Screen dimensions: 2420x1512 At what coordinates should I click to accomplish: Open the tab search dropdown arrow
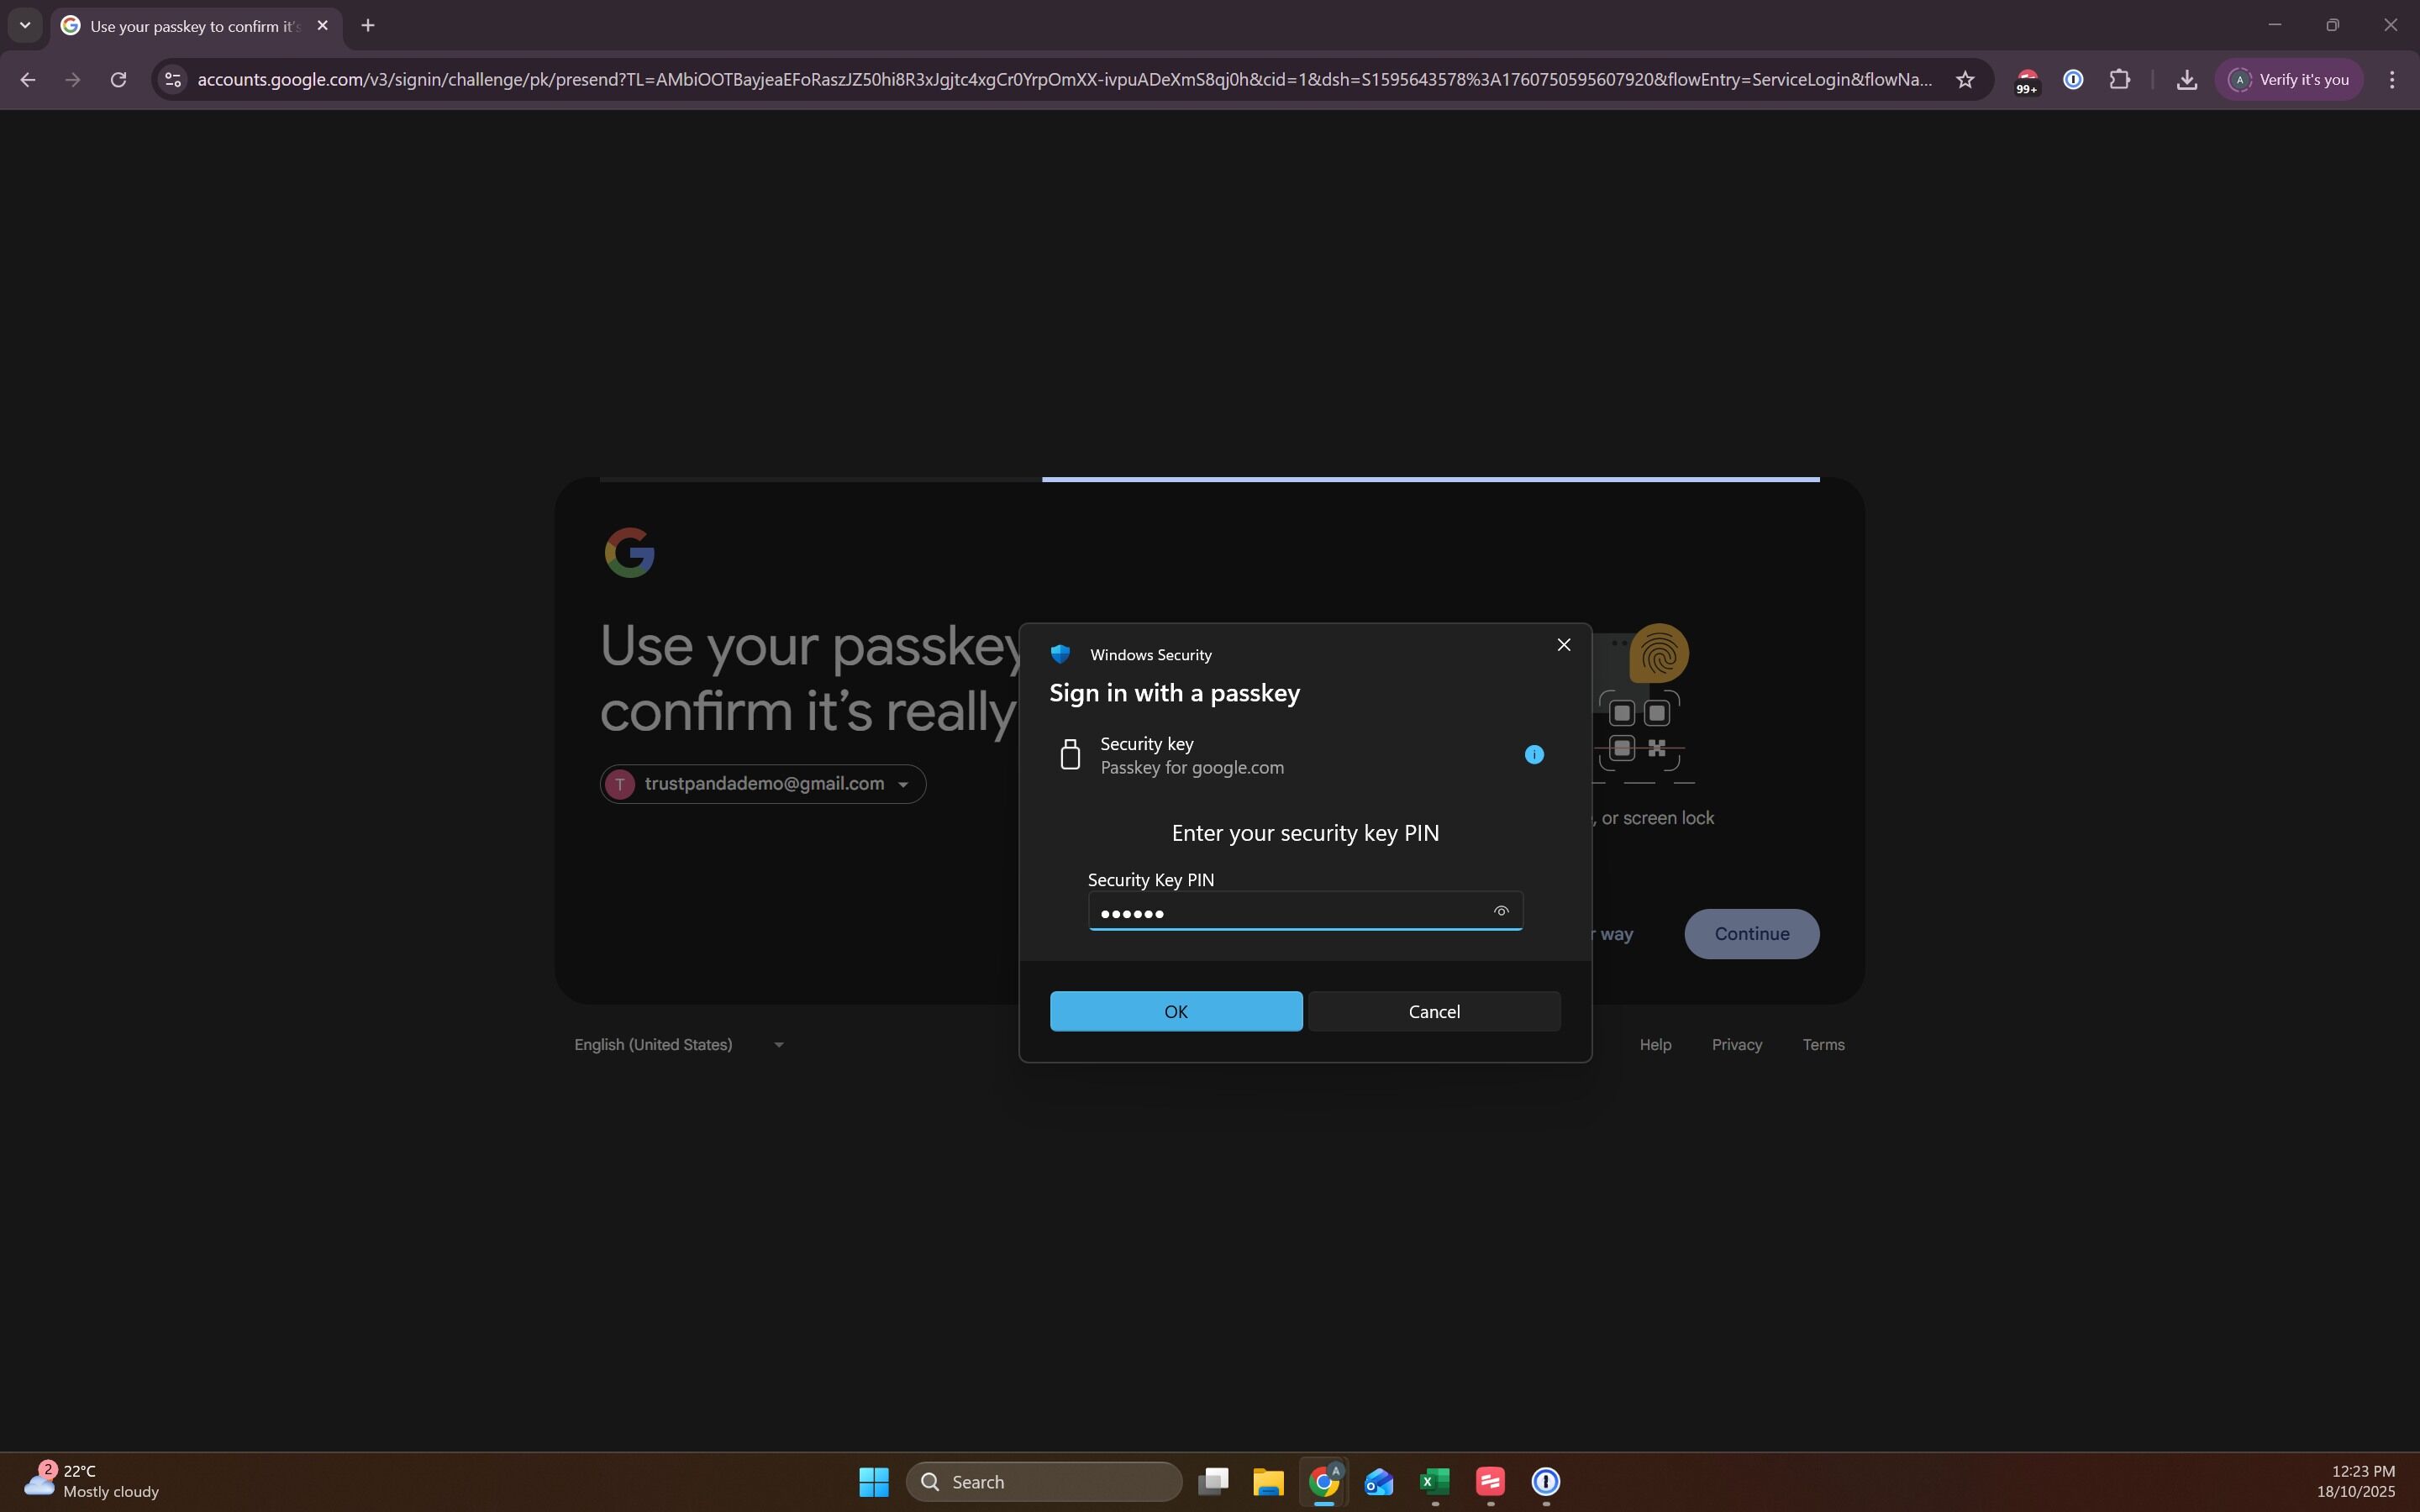pos(25,25)
